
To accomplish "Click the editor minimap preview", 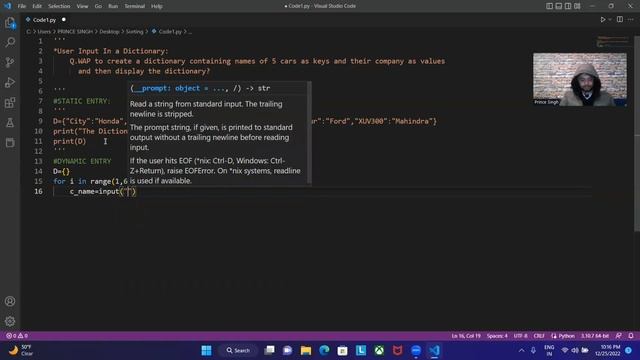I will [x=612, y=42].
